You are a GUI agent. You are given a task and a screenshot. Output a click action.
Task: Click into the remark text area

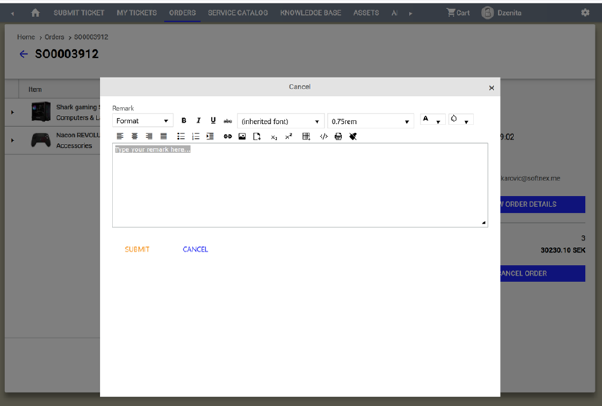300,185
